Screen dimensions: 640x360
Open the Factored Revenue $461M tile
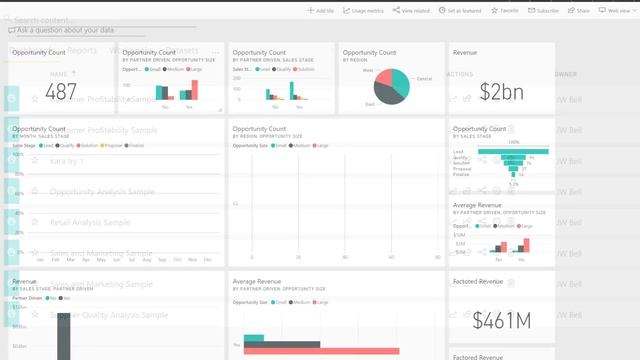(x=502, y=308)
